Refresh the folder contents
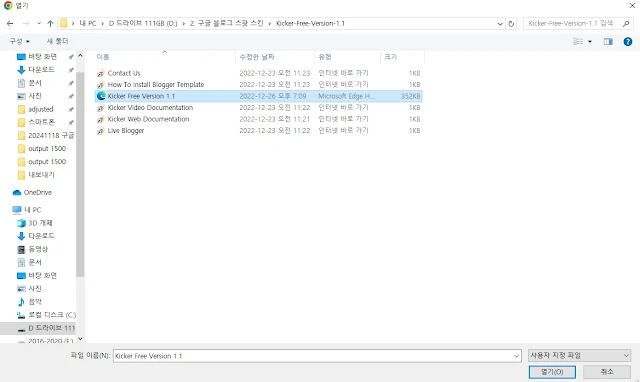640x382 pixels. click(511, 24)
